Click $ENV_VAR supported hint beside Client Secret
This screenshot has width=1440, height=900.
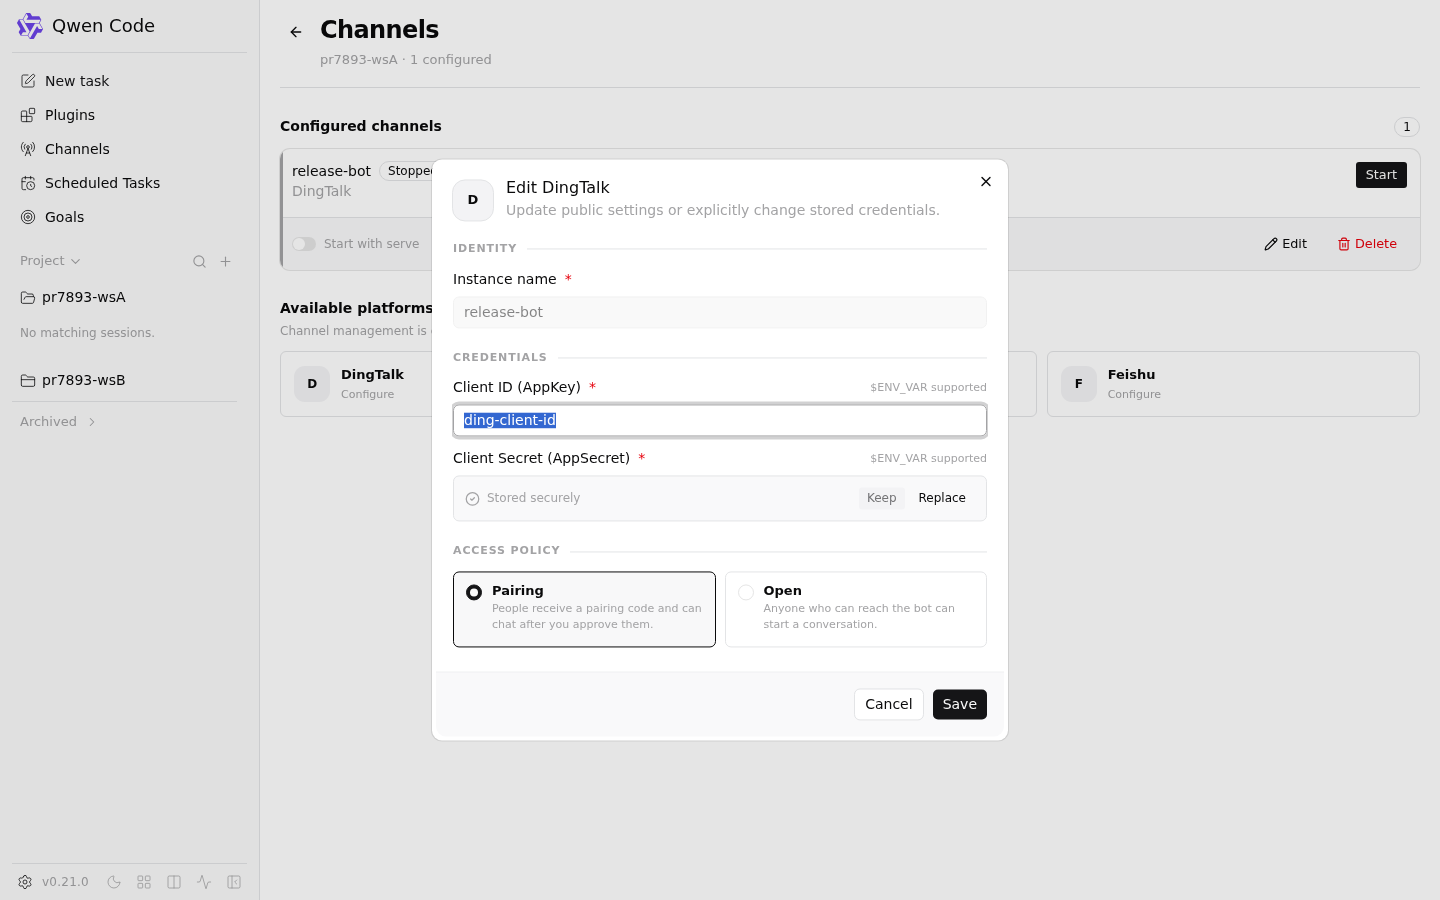pyautogui.click(x=928, y=459)
